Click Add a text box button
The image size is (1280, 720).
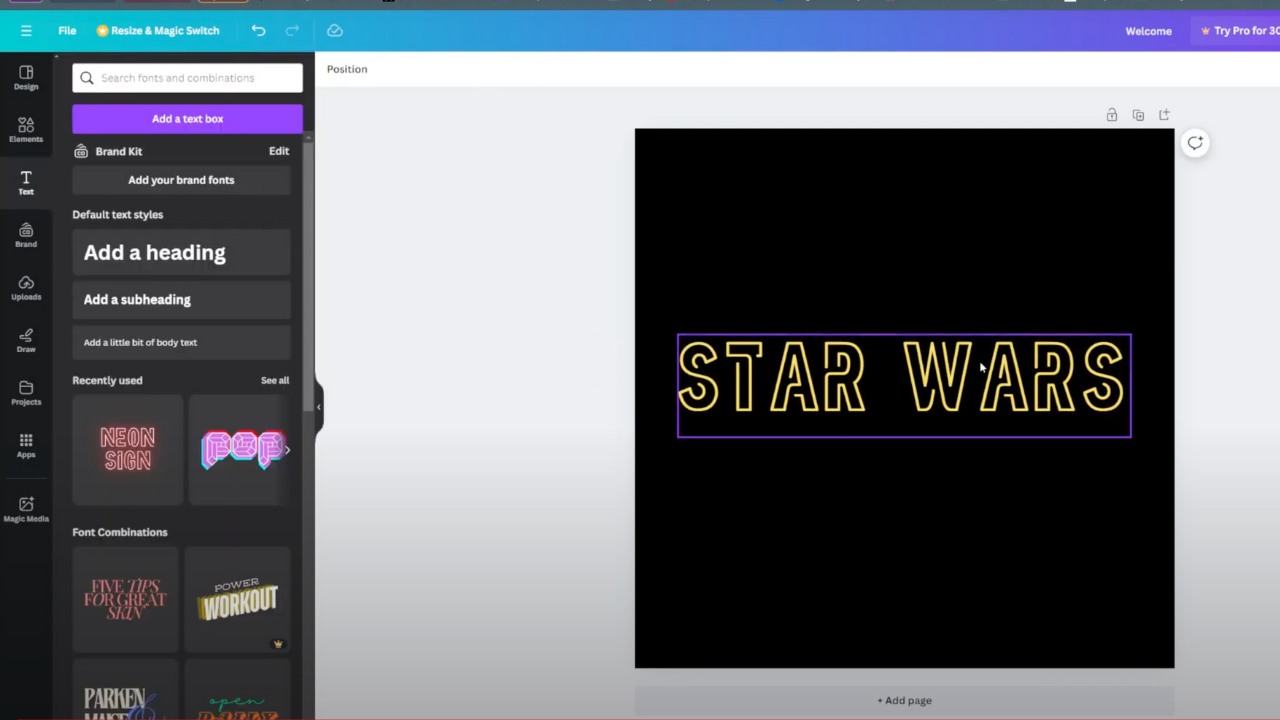(x=187, y=119)
